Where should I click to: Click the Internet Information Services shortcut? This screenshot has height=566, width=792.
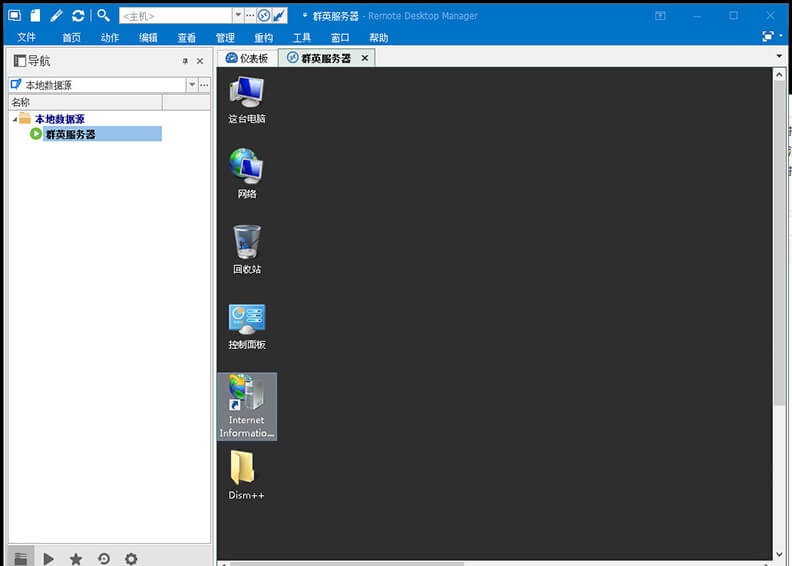tap(246, 406)
